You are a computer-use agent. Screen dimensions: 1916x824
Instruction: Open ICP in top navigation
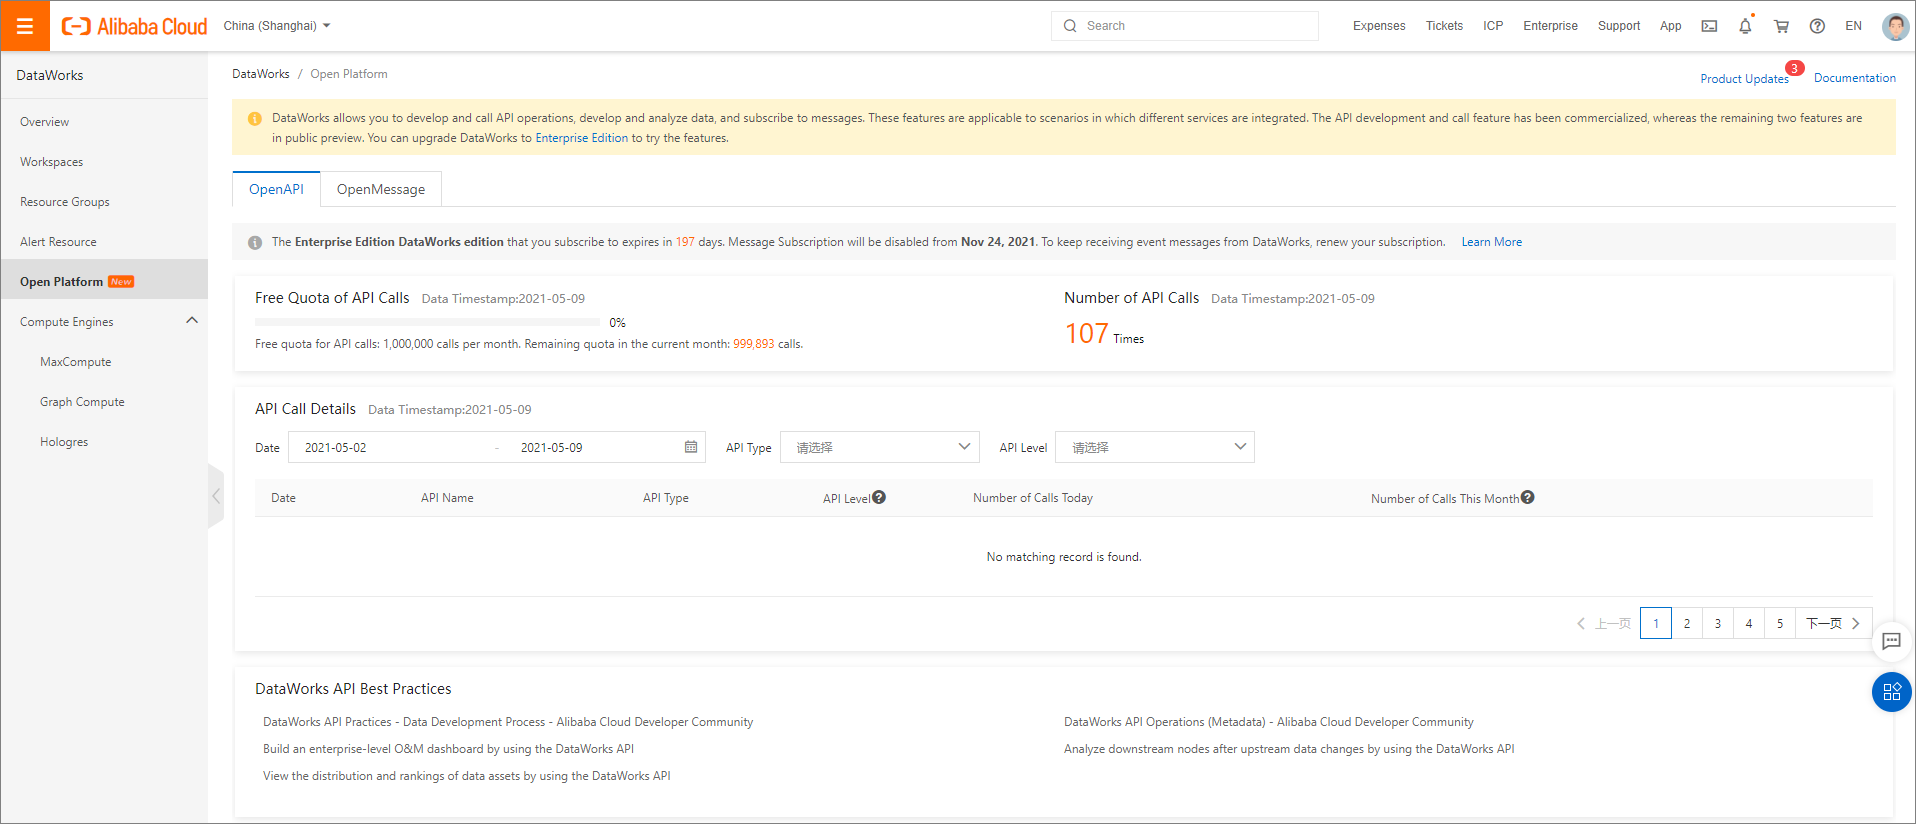[x=1493, y=26]
